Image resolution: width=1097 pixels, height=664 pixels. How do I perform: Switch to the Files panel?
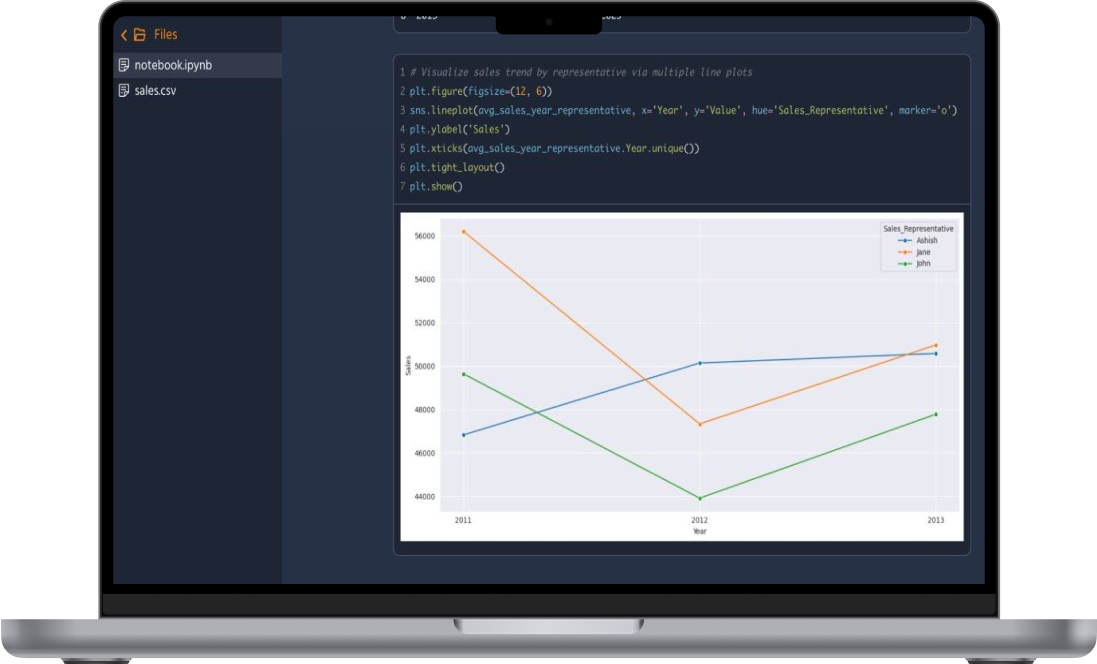[165, 34]
